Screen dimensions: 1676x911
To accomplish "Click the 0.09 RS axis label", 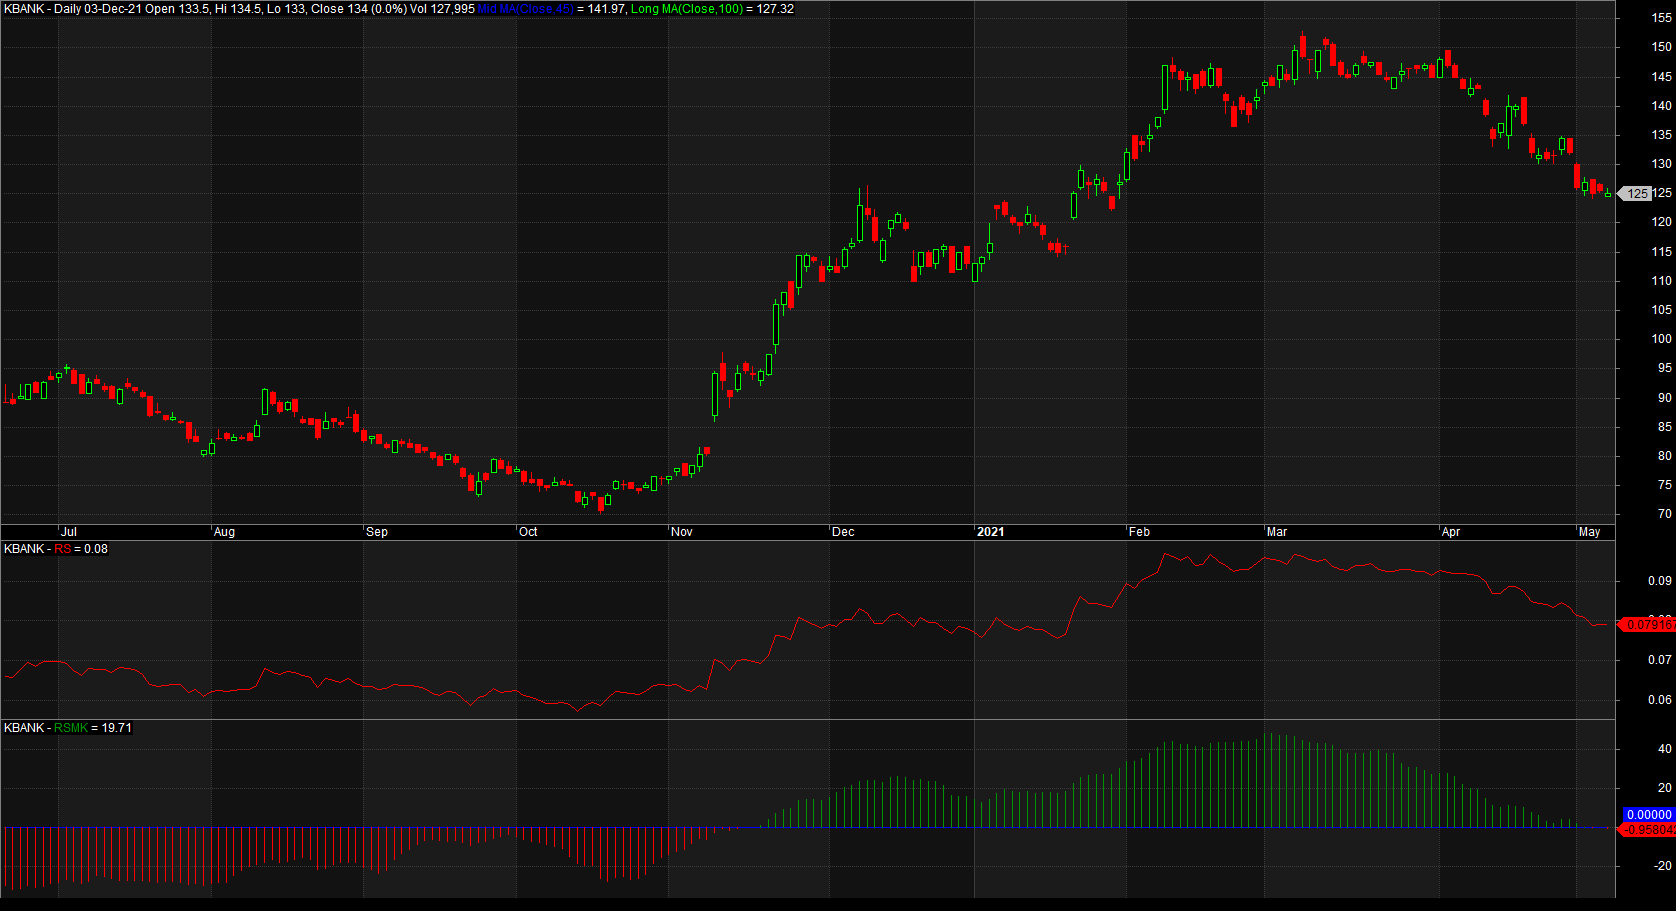I will click(x=1660, y=581).
